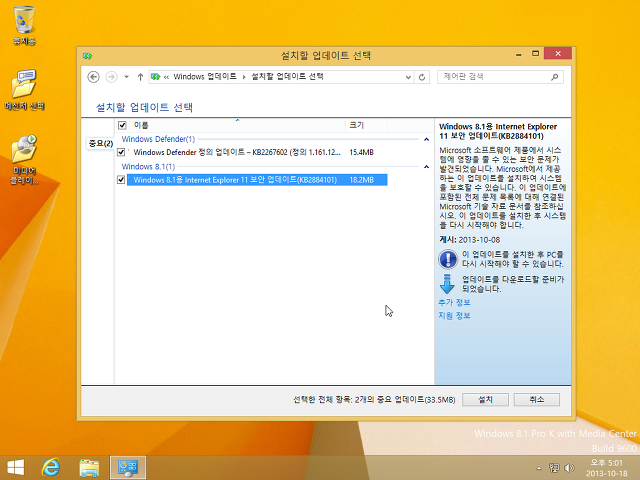Click the taskbar clock showing 5:01
Viewport: 640px width, 480px height.
coord(607,468)
